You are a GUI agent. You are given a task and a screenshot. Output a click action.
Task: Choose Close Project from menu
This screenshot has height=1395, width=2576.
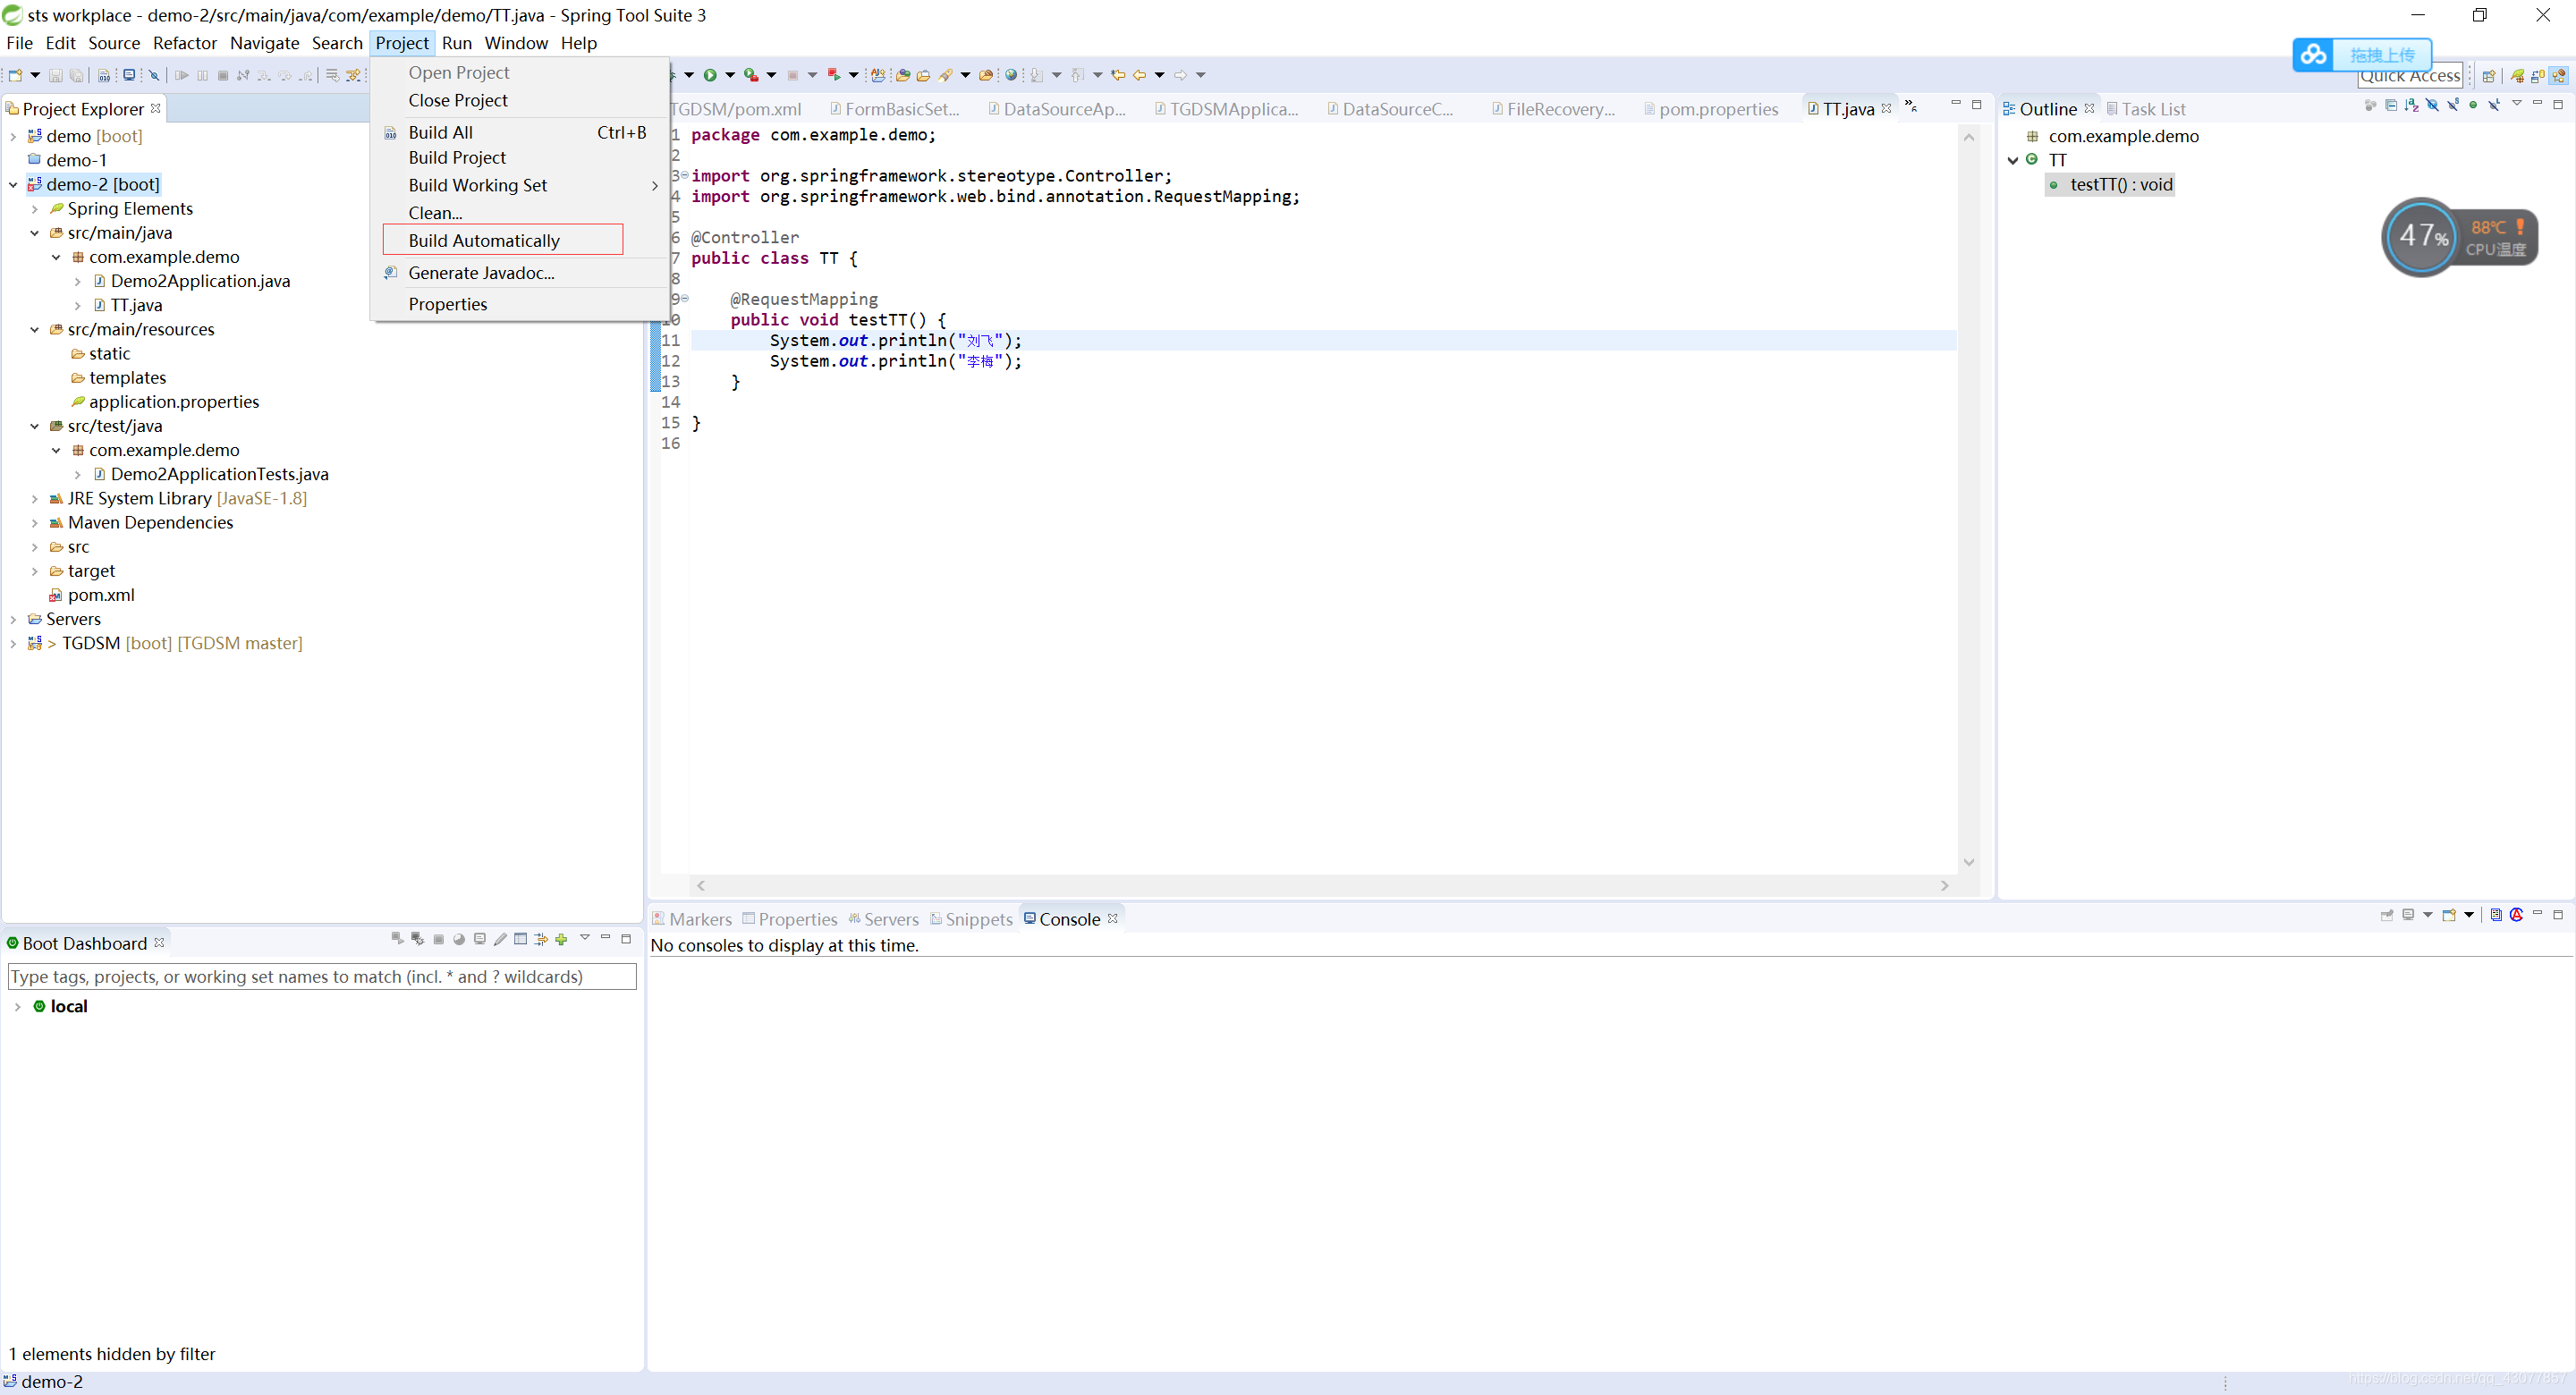[x=457, y=101]
